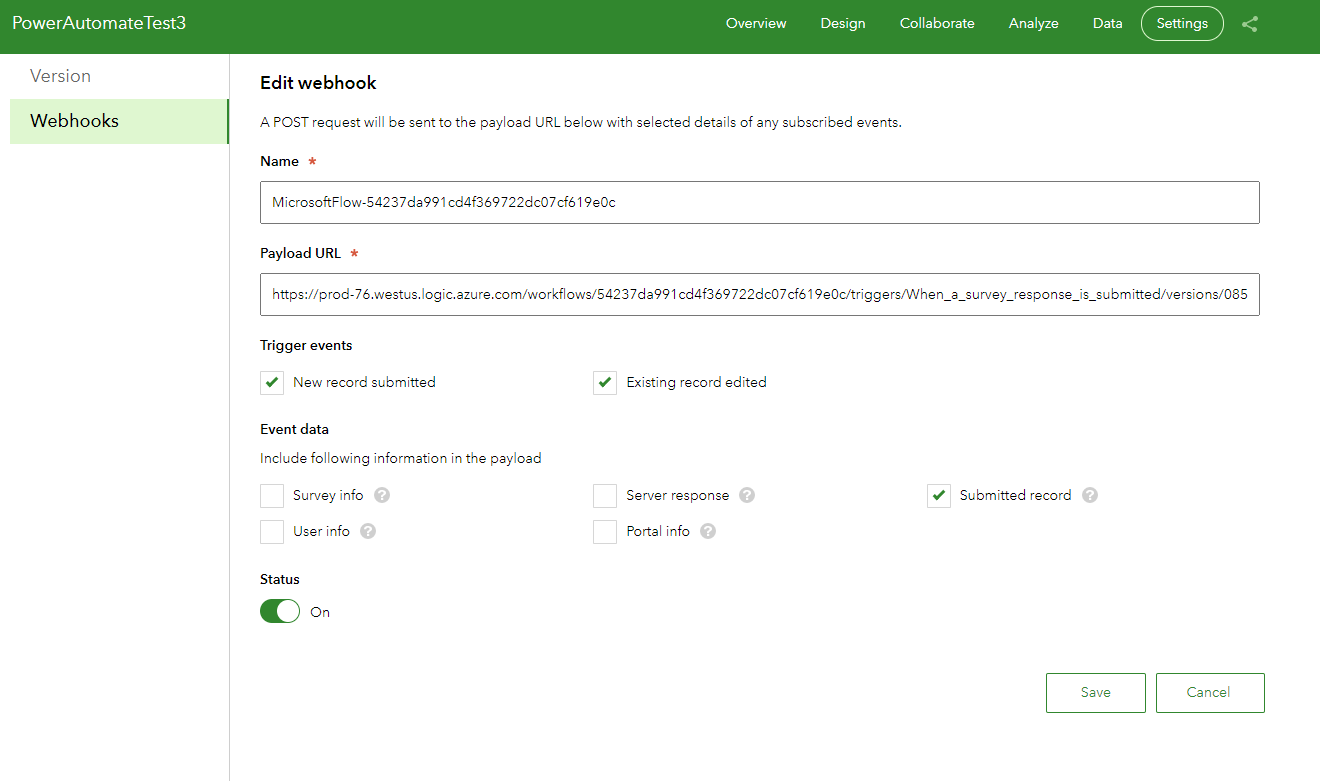Image resolution: width=1320 pixels, height=781 pixels.
Task: Open help icon next to Survey info
Action: [x=382, y=495]
